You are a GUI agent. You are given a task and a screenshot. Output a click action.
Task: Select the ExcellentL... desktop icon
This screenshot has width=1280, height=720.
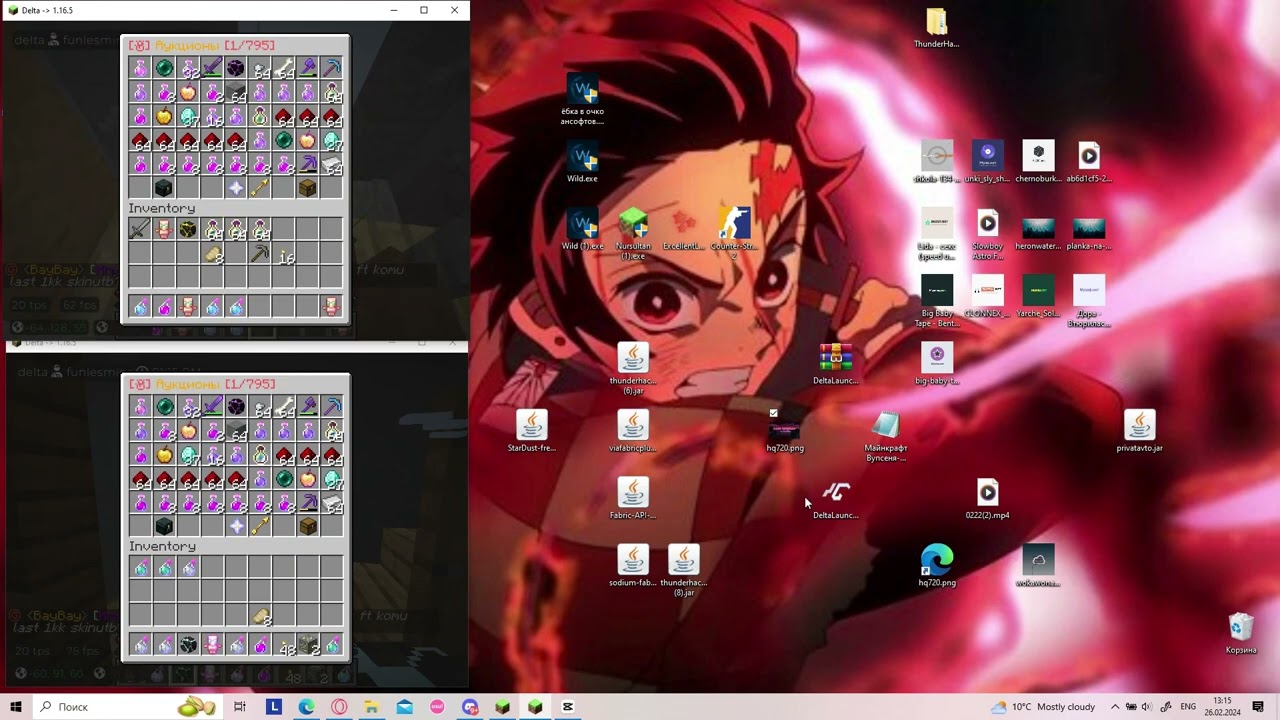click(683, 230)
